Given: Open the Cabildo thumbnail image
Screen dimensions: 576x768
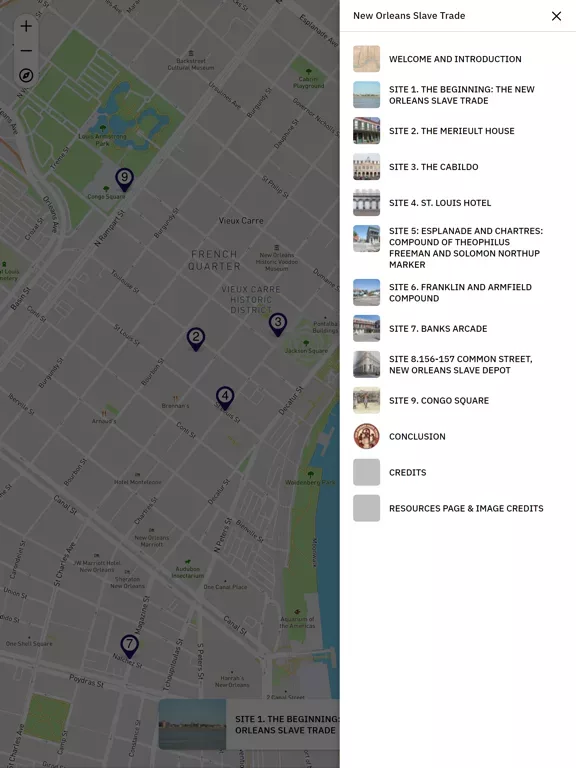Looking at the screenshot, I should [x=366, y=167].
